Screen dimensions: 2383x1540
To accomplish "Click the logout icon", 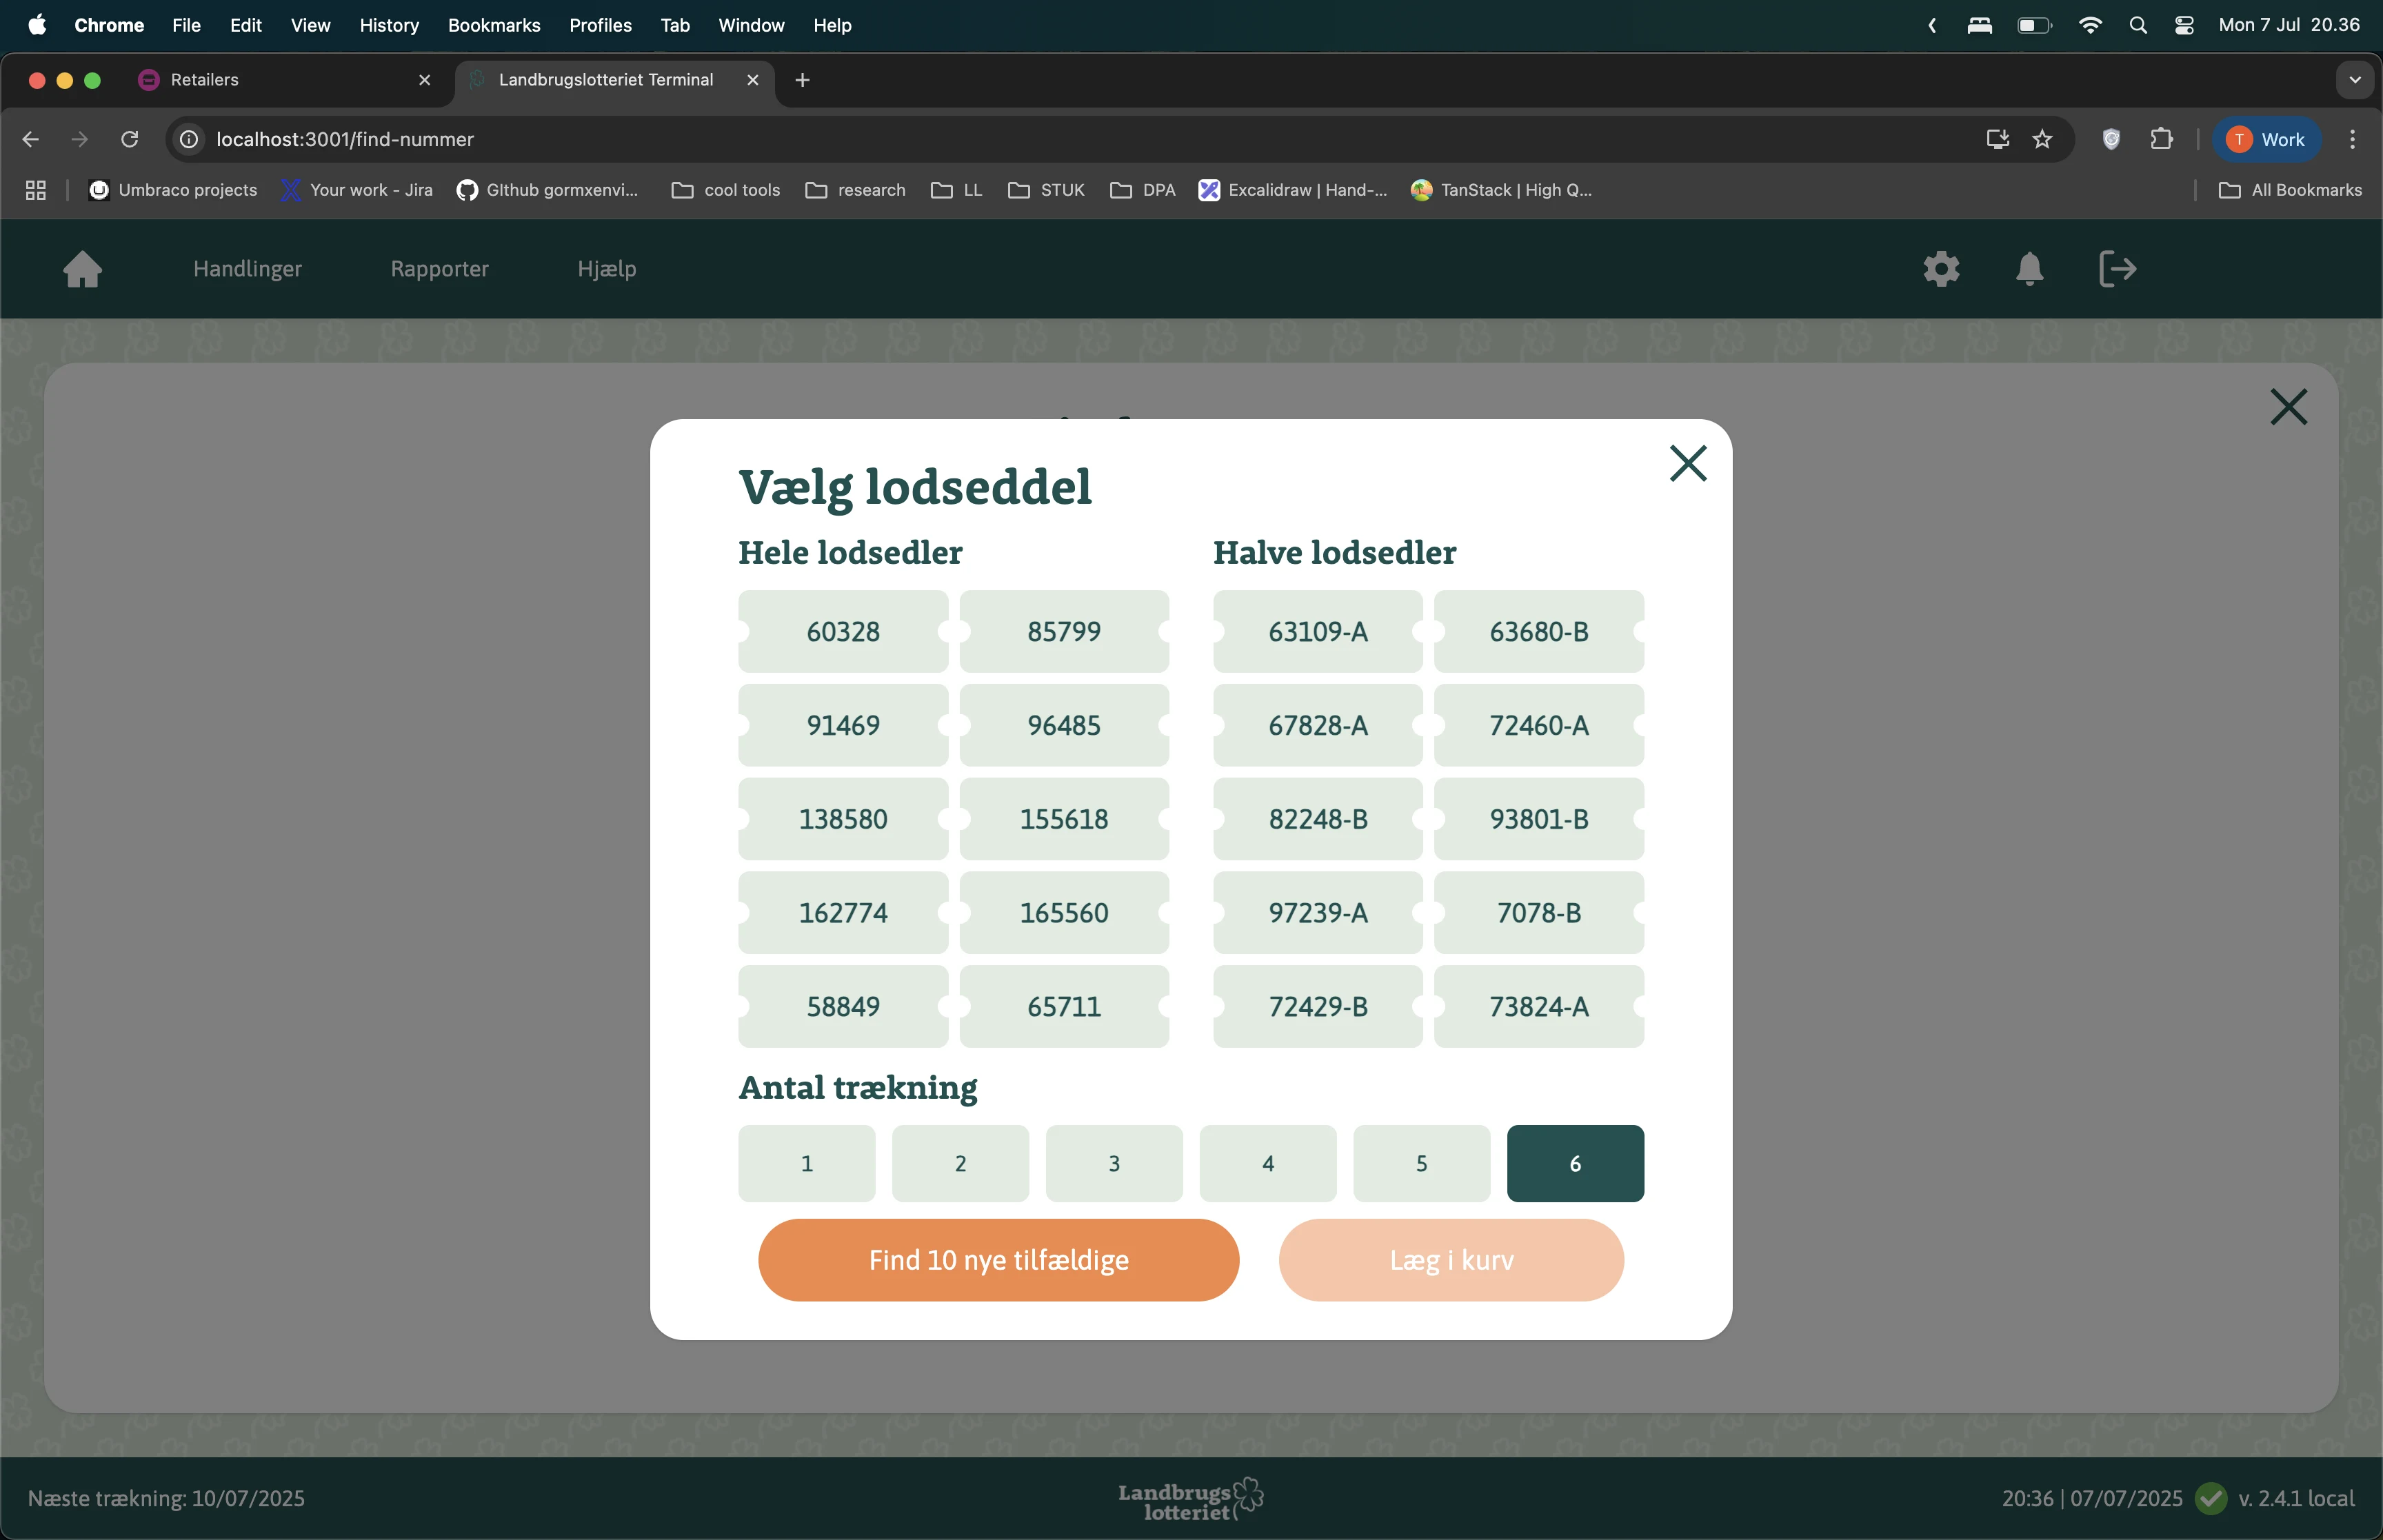I will click(x=2117, y=269).
